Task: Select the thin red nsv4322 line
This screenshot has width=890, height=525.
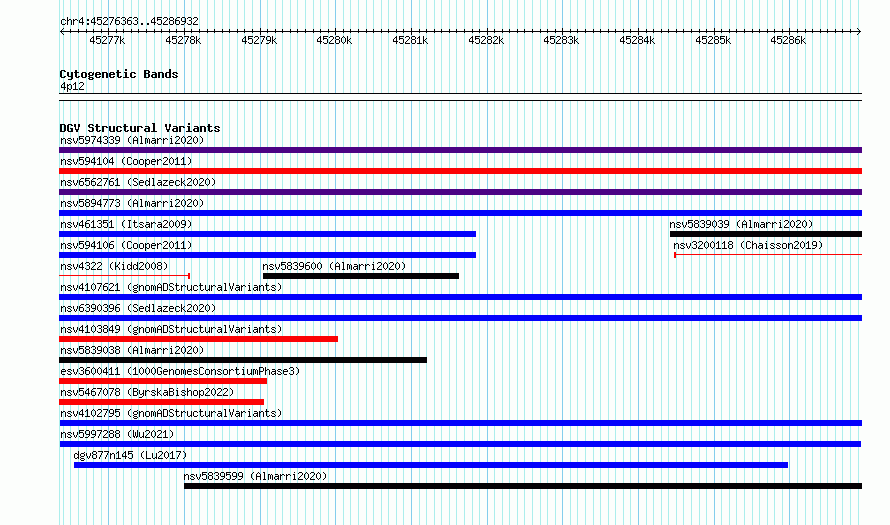Action: coord(124,276)
